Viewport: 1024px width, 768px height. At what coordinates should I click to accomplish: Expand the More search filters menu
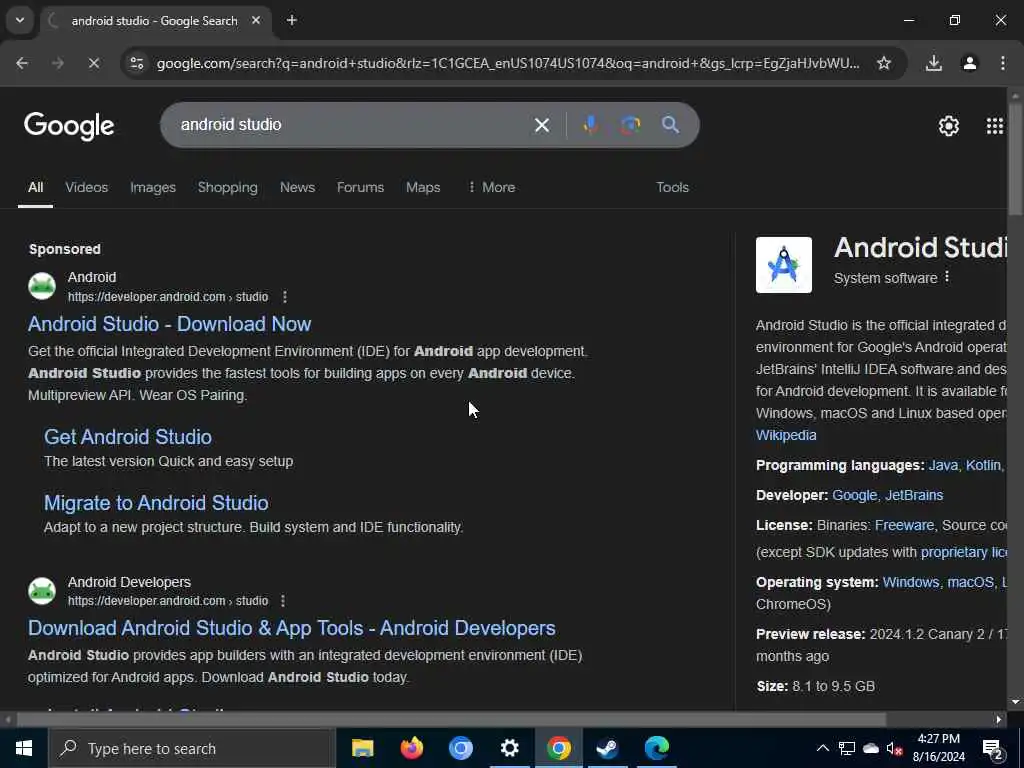click(x=492, y=187)
